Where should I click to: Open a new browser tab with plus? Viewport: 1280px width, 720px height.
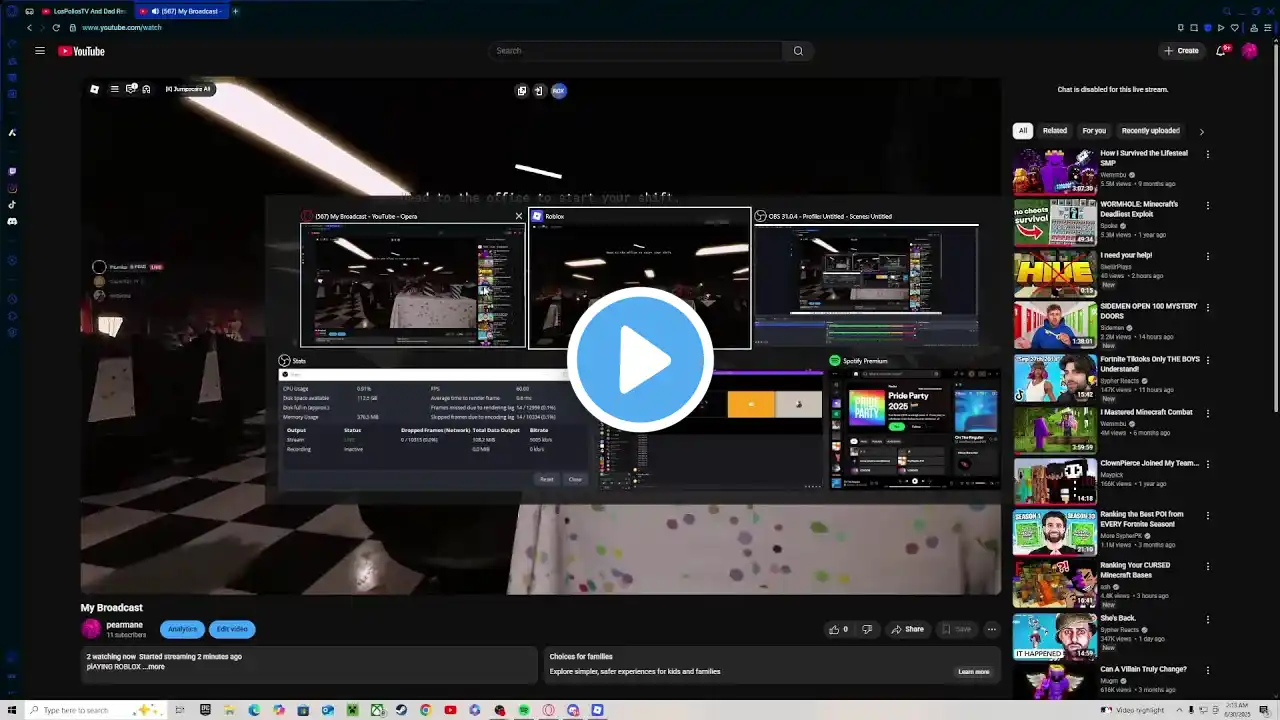(236, 11)
